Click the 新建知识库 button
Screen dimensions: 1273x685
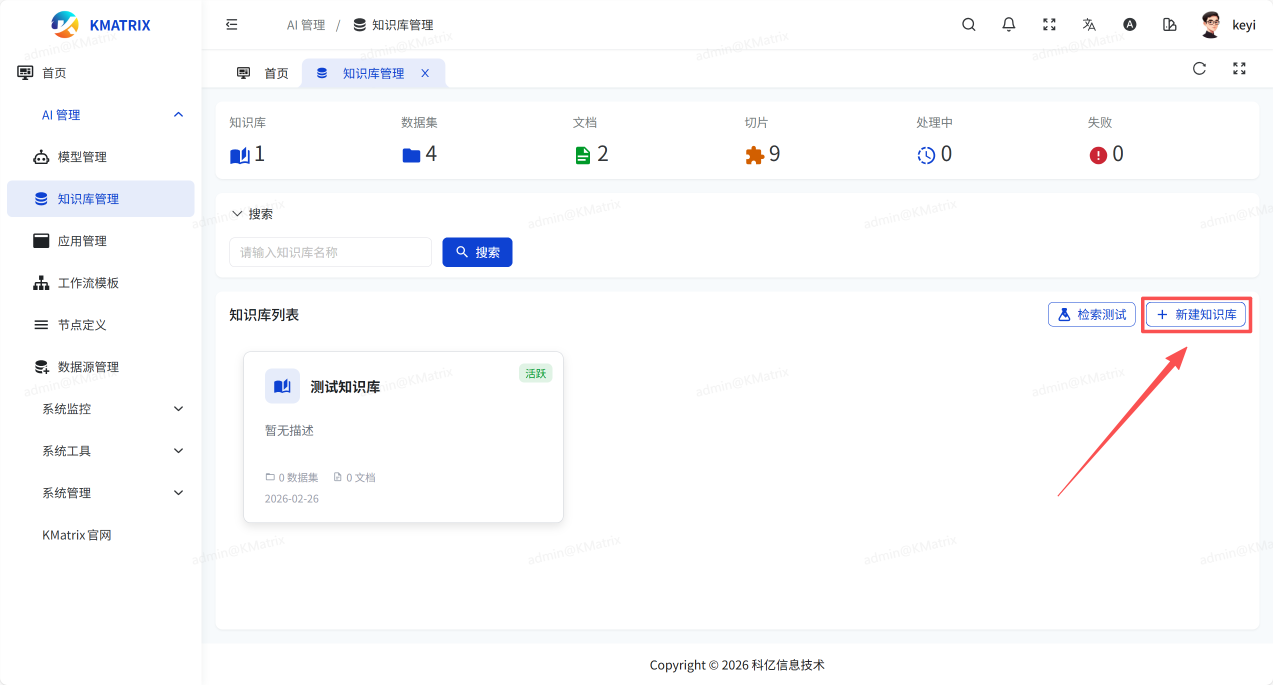[x=1196, y=315]
